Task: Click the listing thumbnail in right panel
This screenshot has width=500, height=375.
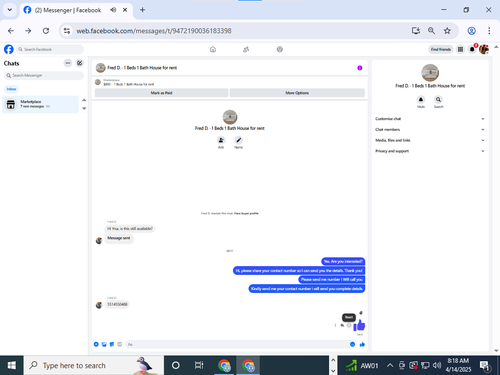Action: click(430, 72)
